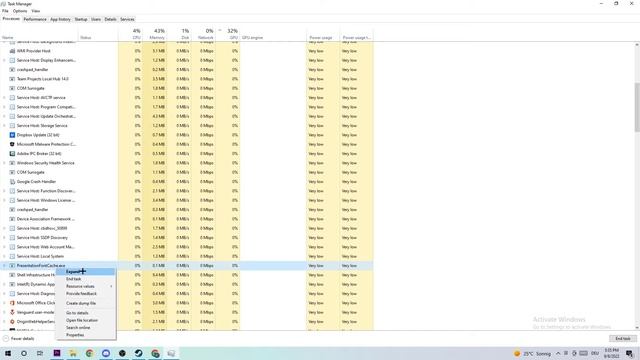Open Discord from the taskbar

[106, 353]
